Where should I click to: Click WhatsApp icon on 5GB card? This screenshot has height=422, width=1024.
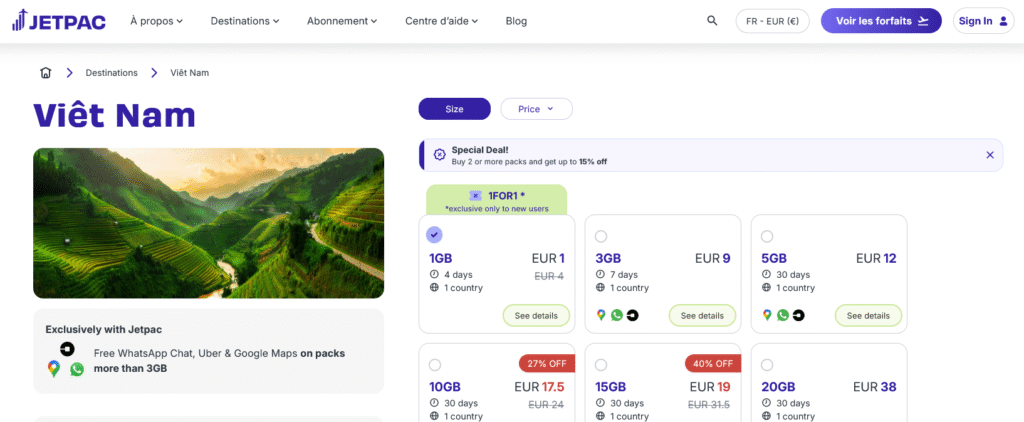pyautogui.click(x=783, y=316)
